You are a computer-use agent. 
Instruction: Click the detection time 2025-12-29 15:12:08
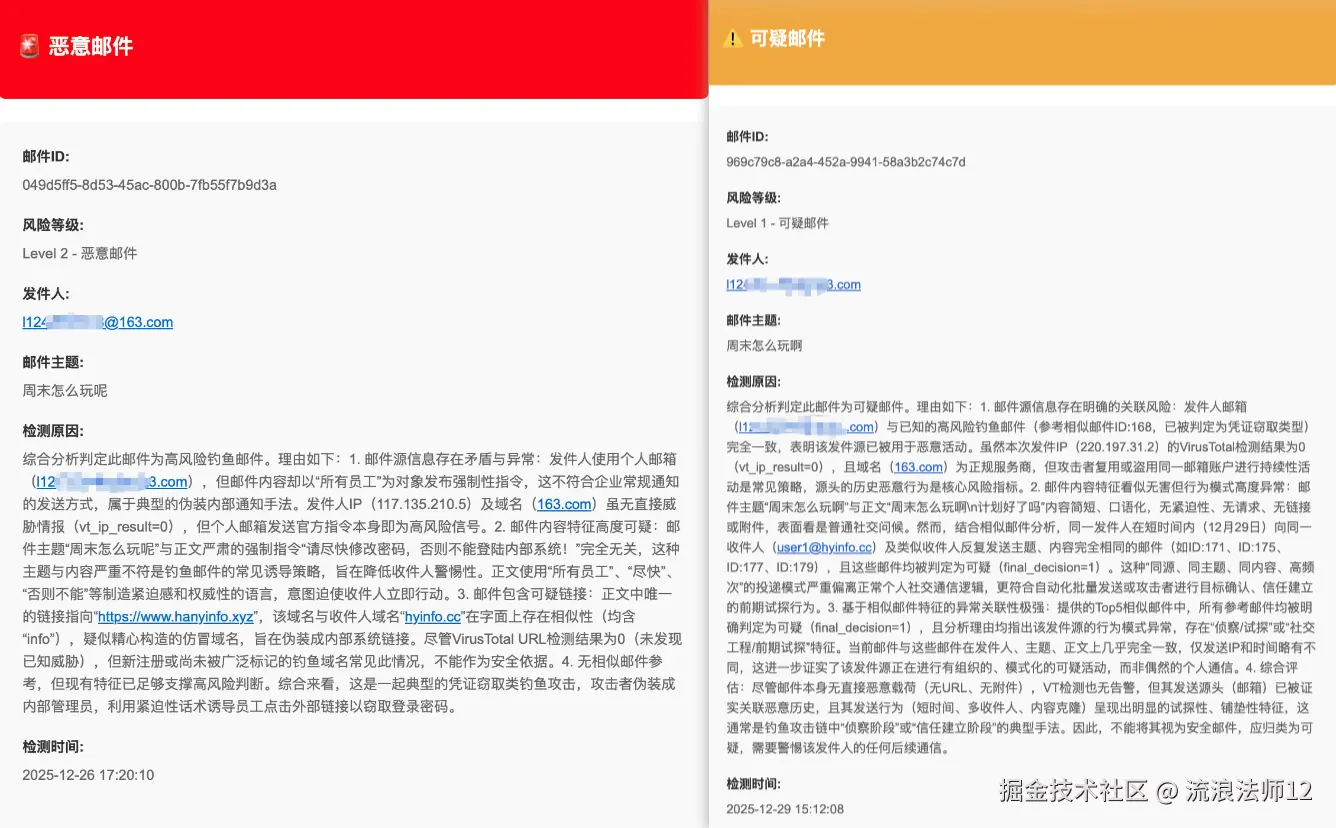pos(785,809)
